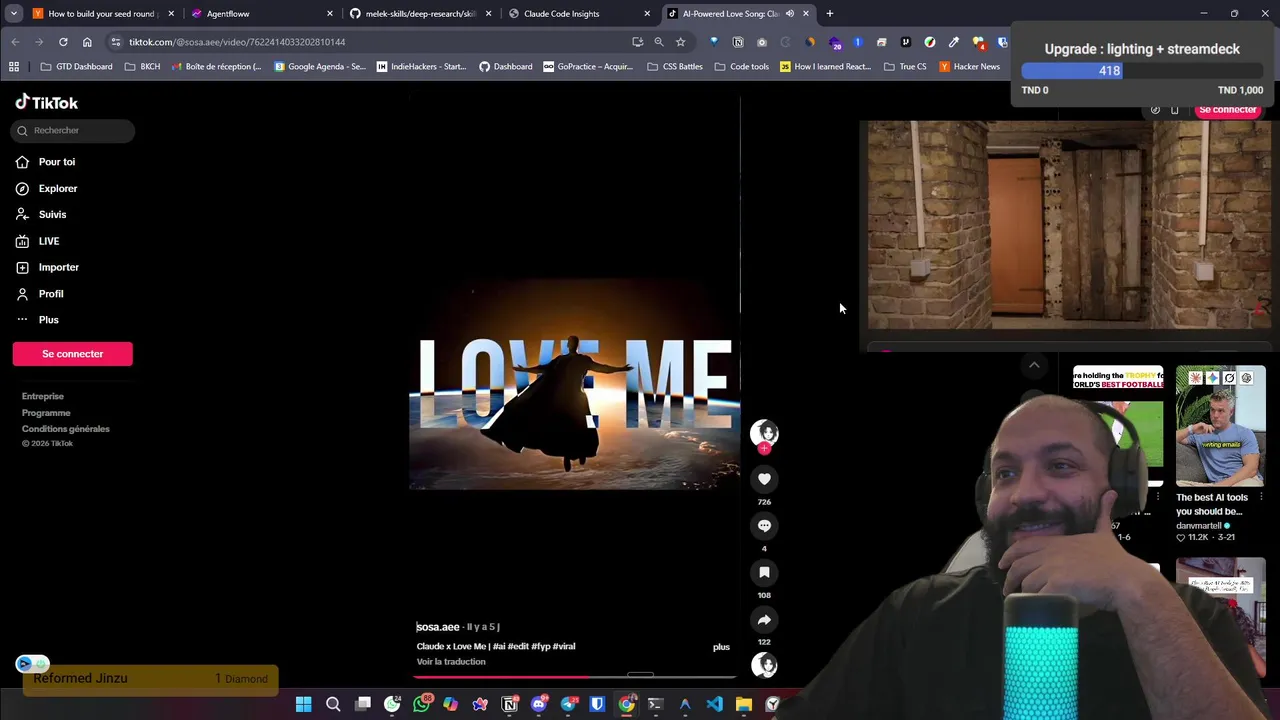Open Conditions générales footer link
Screen dimensions: 1280x720
click(x=66, y=429)
